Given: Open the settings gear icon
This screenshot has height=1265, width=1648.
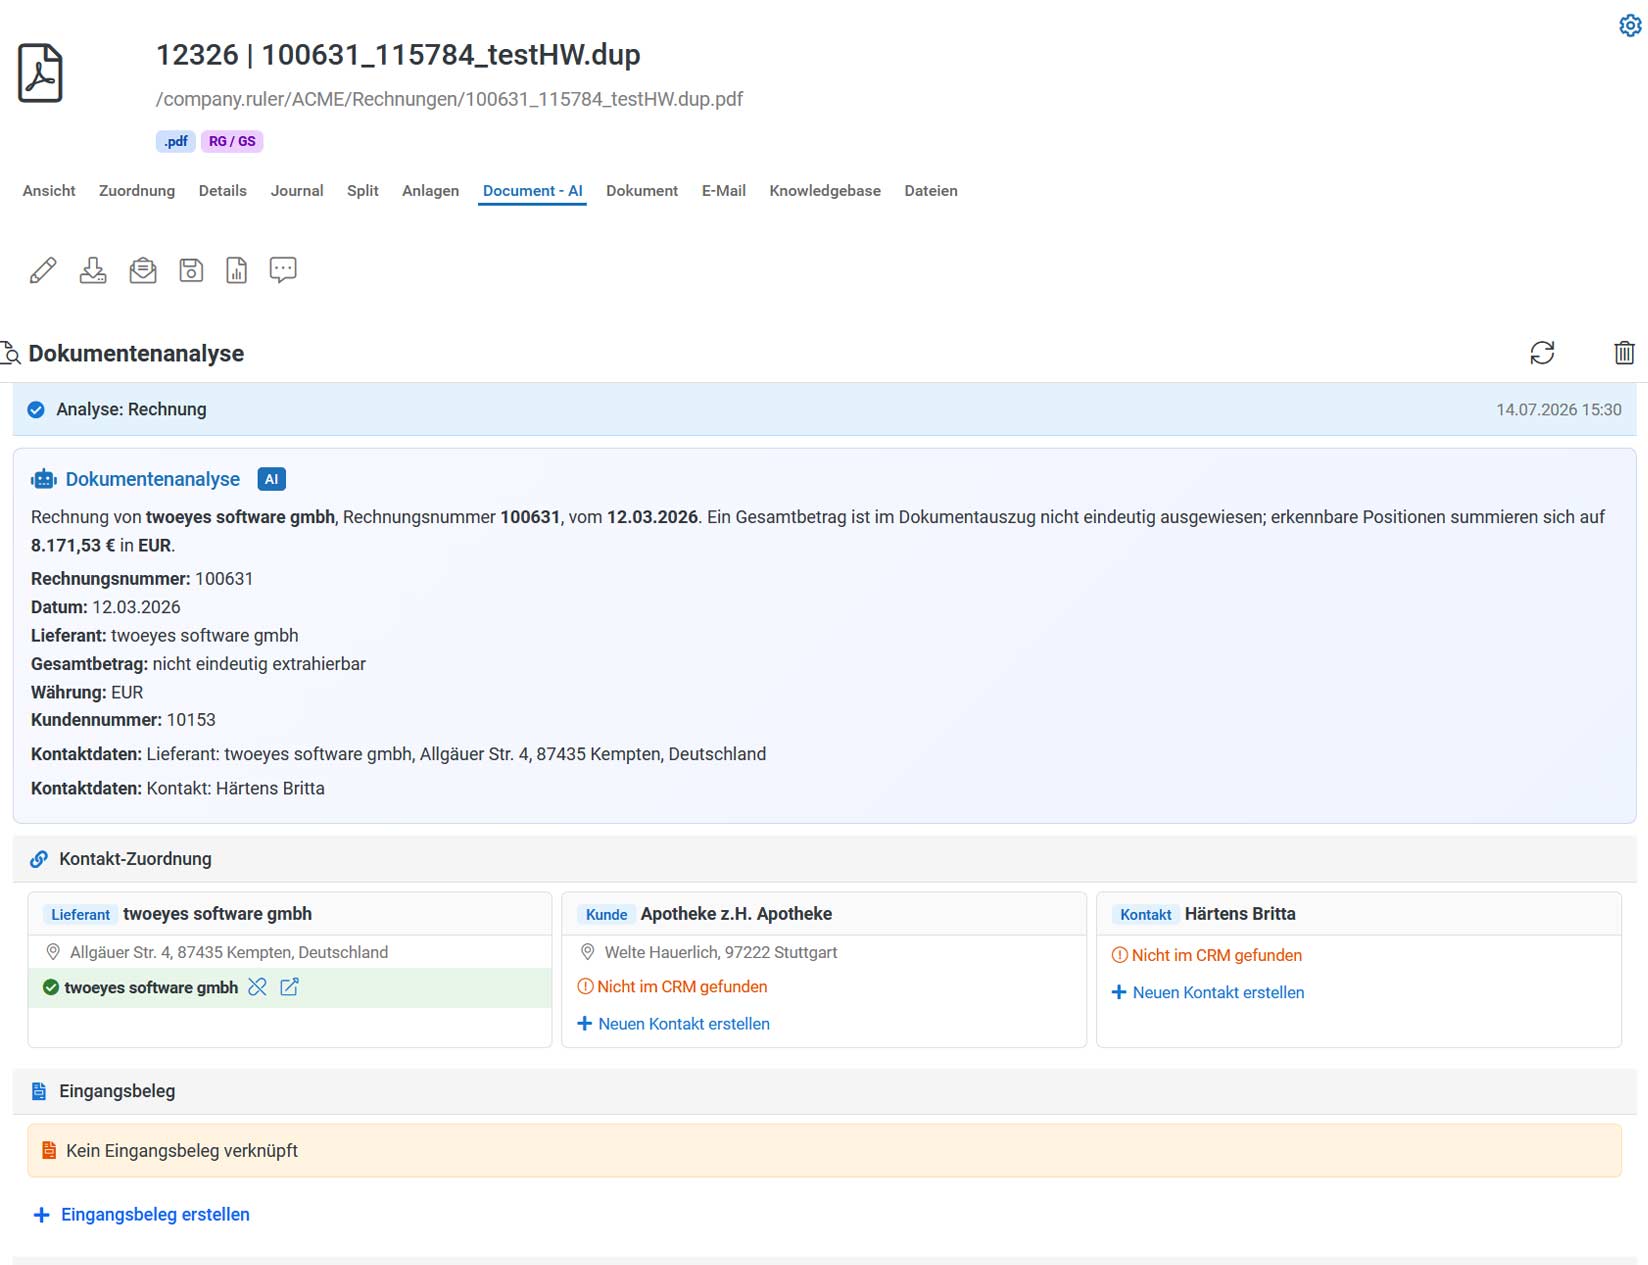Looking at the screenshot, I should pos(1630,25).
